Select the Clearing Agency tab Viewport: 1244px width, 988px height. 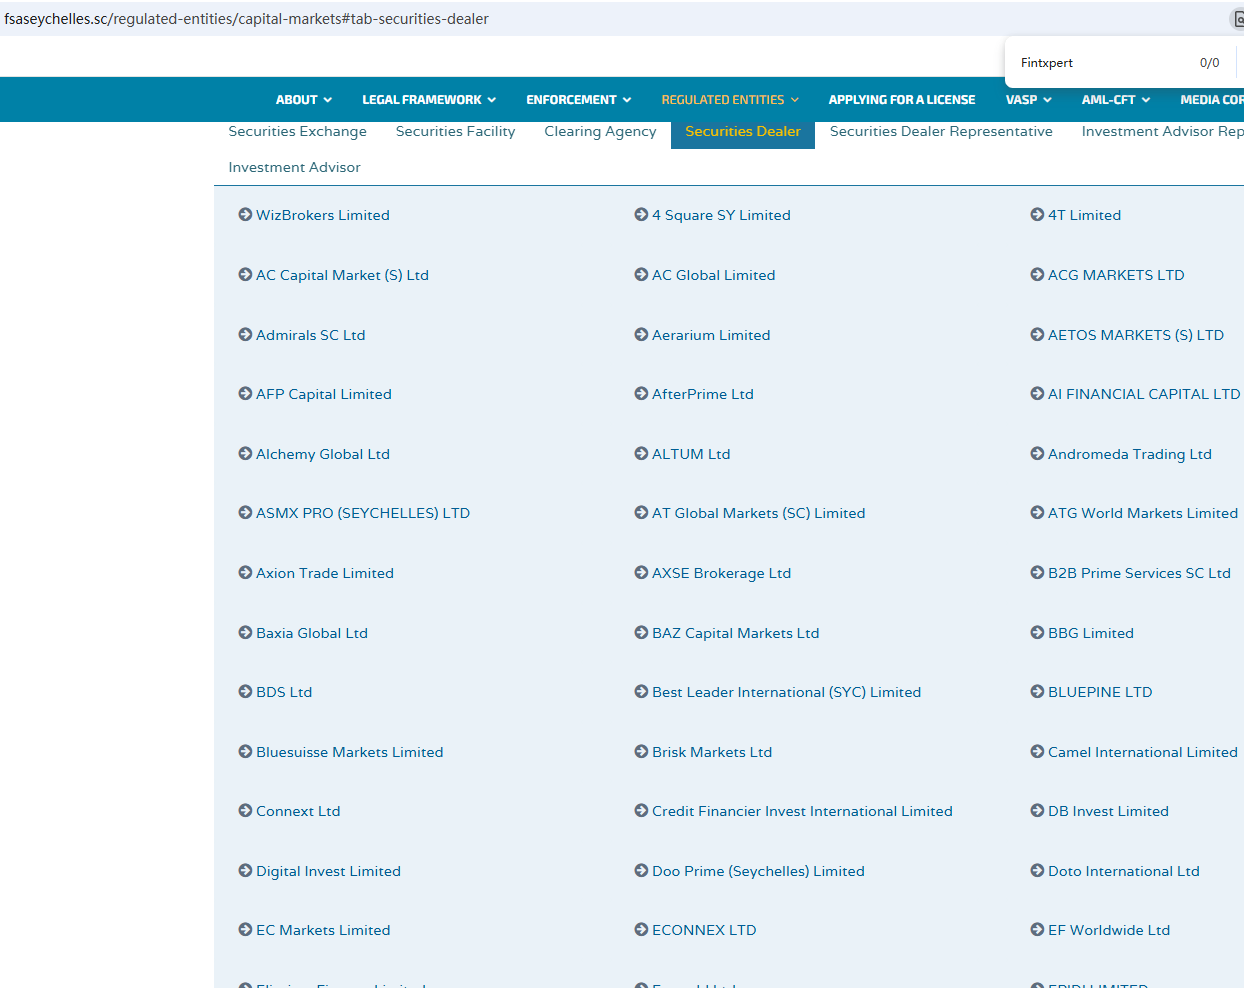600,132
